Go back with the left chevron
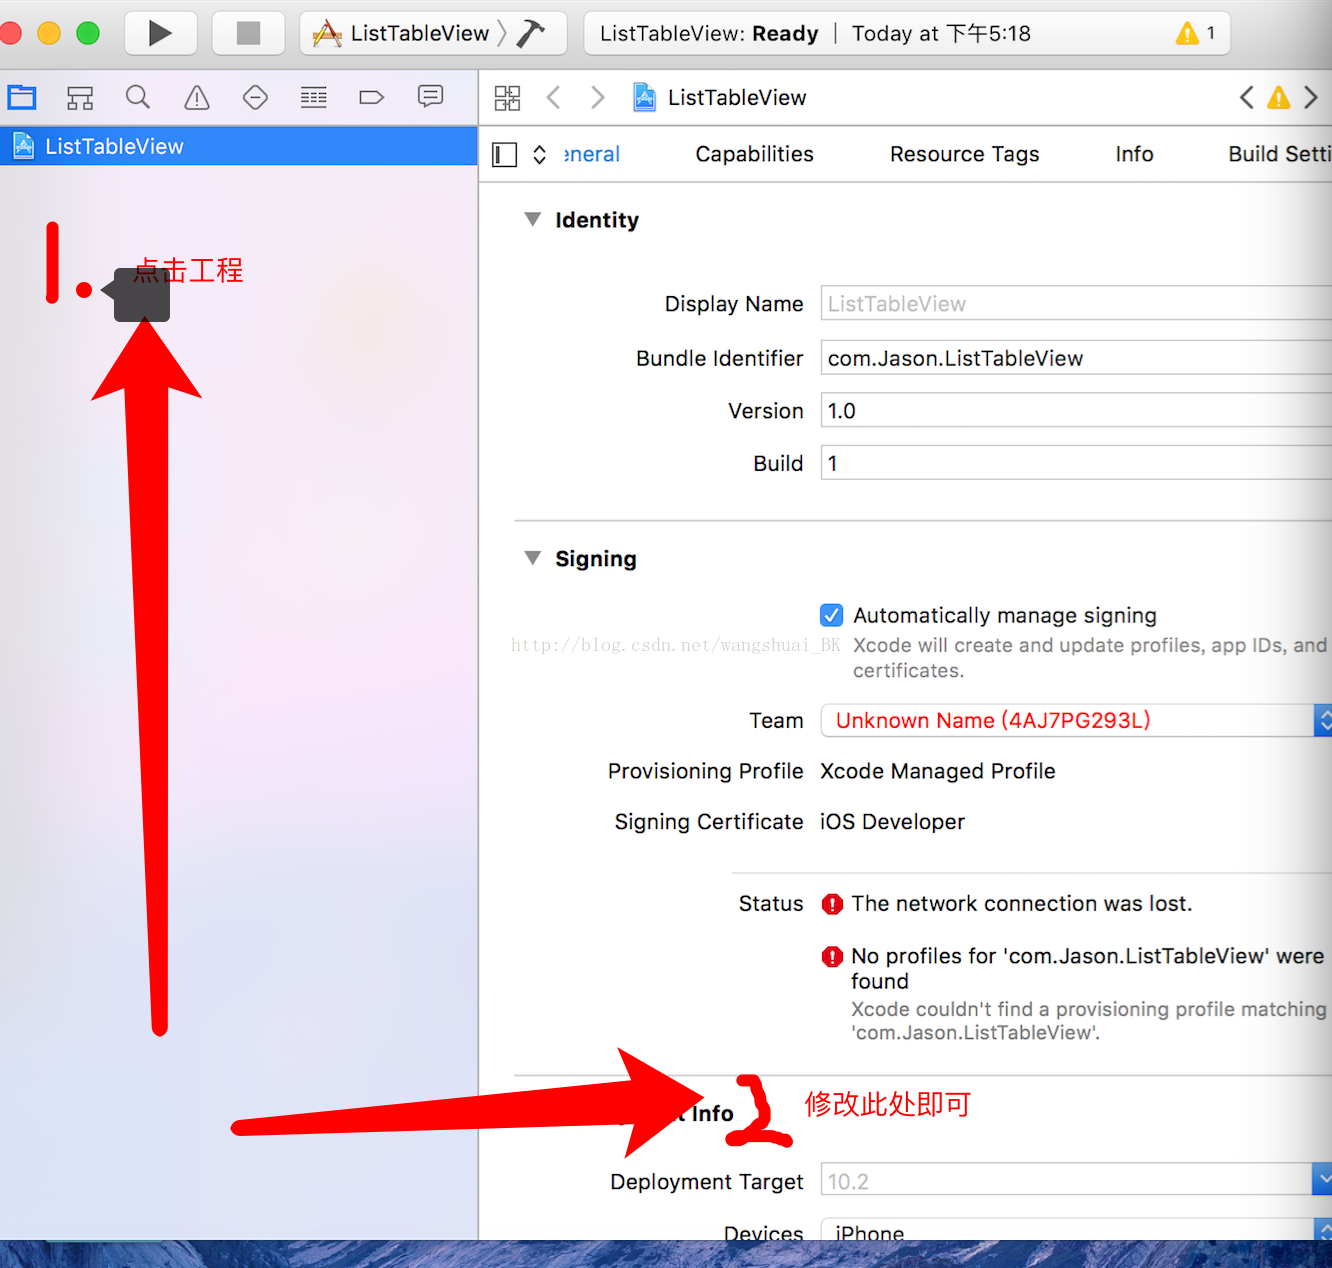 pyautogui.click(x=553, y=97)
